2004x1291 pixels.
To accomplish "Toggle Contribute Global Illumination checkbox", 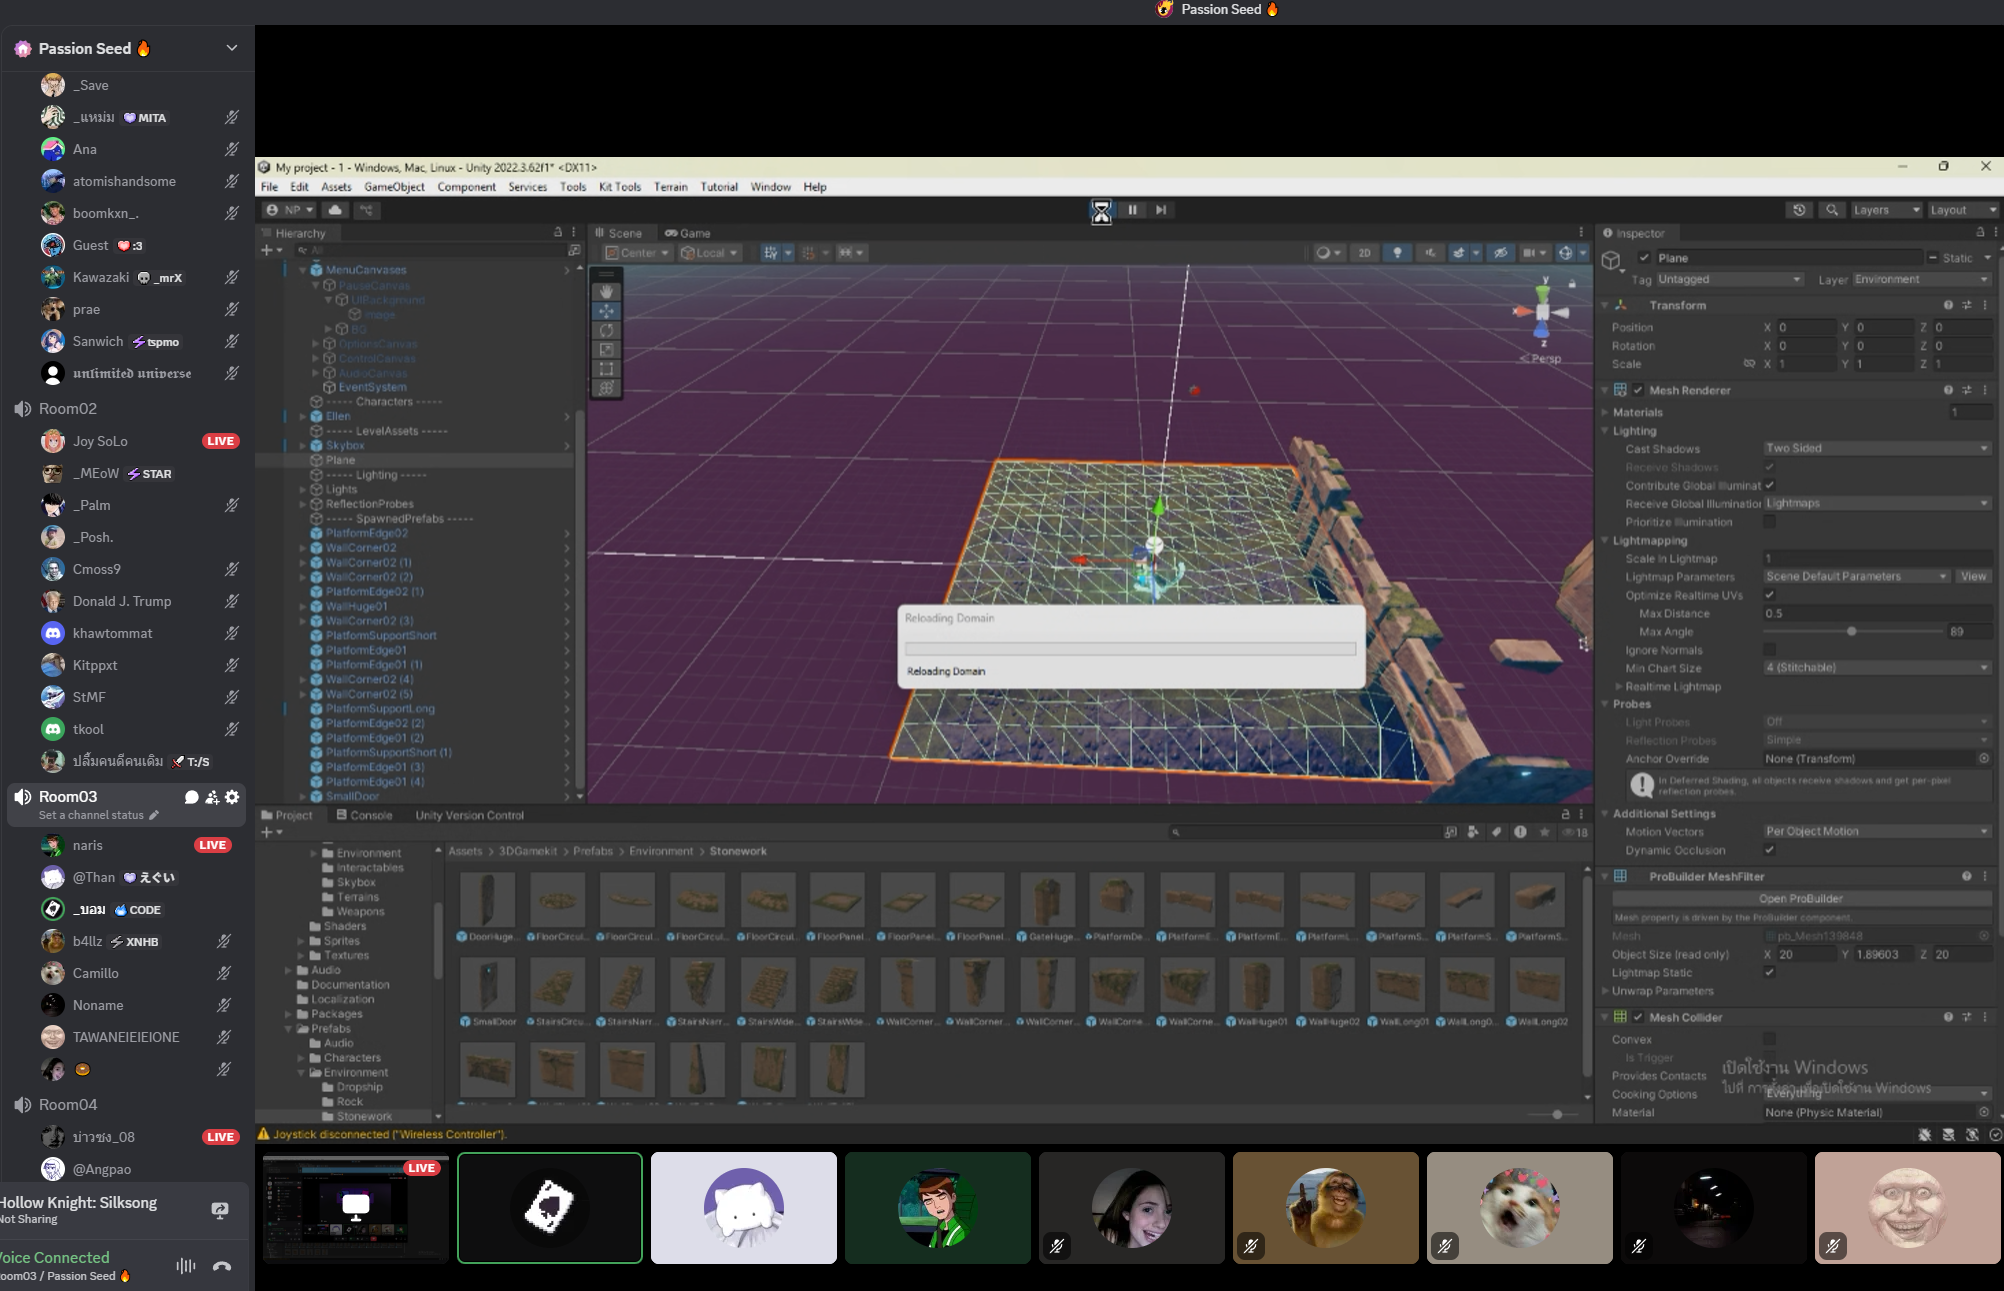I will point(1769,485).
